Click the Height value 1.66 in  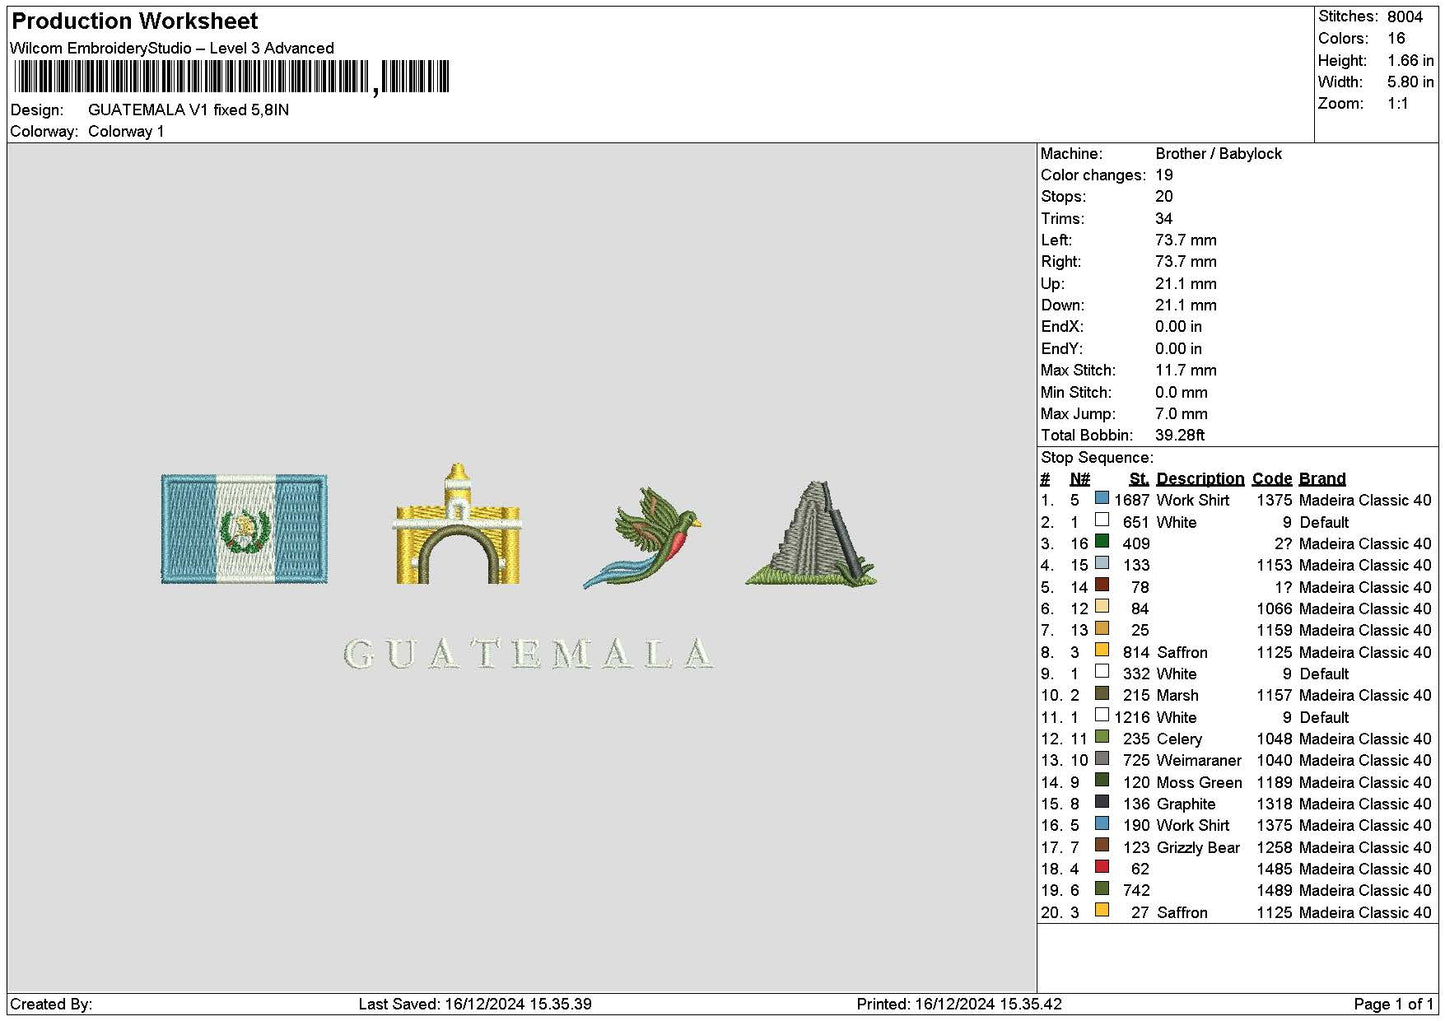(1410, 60)
